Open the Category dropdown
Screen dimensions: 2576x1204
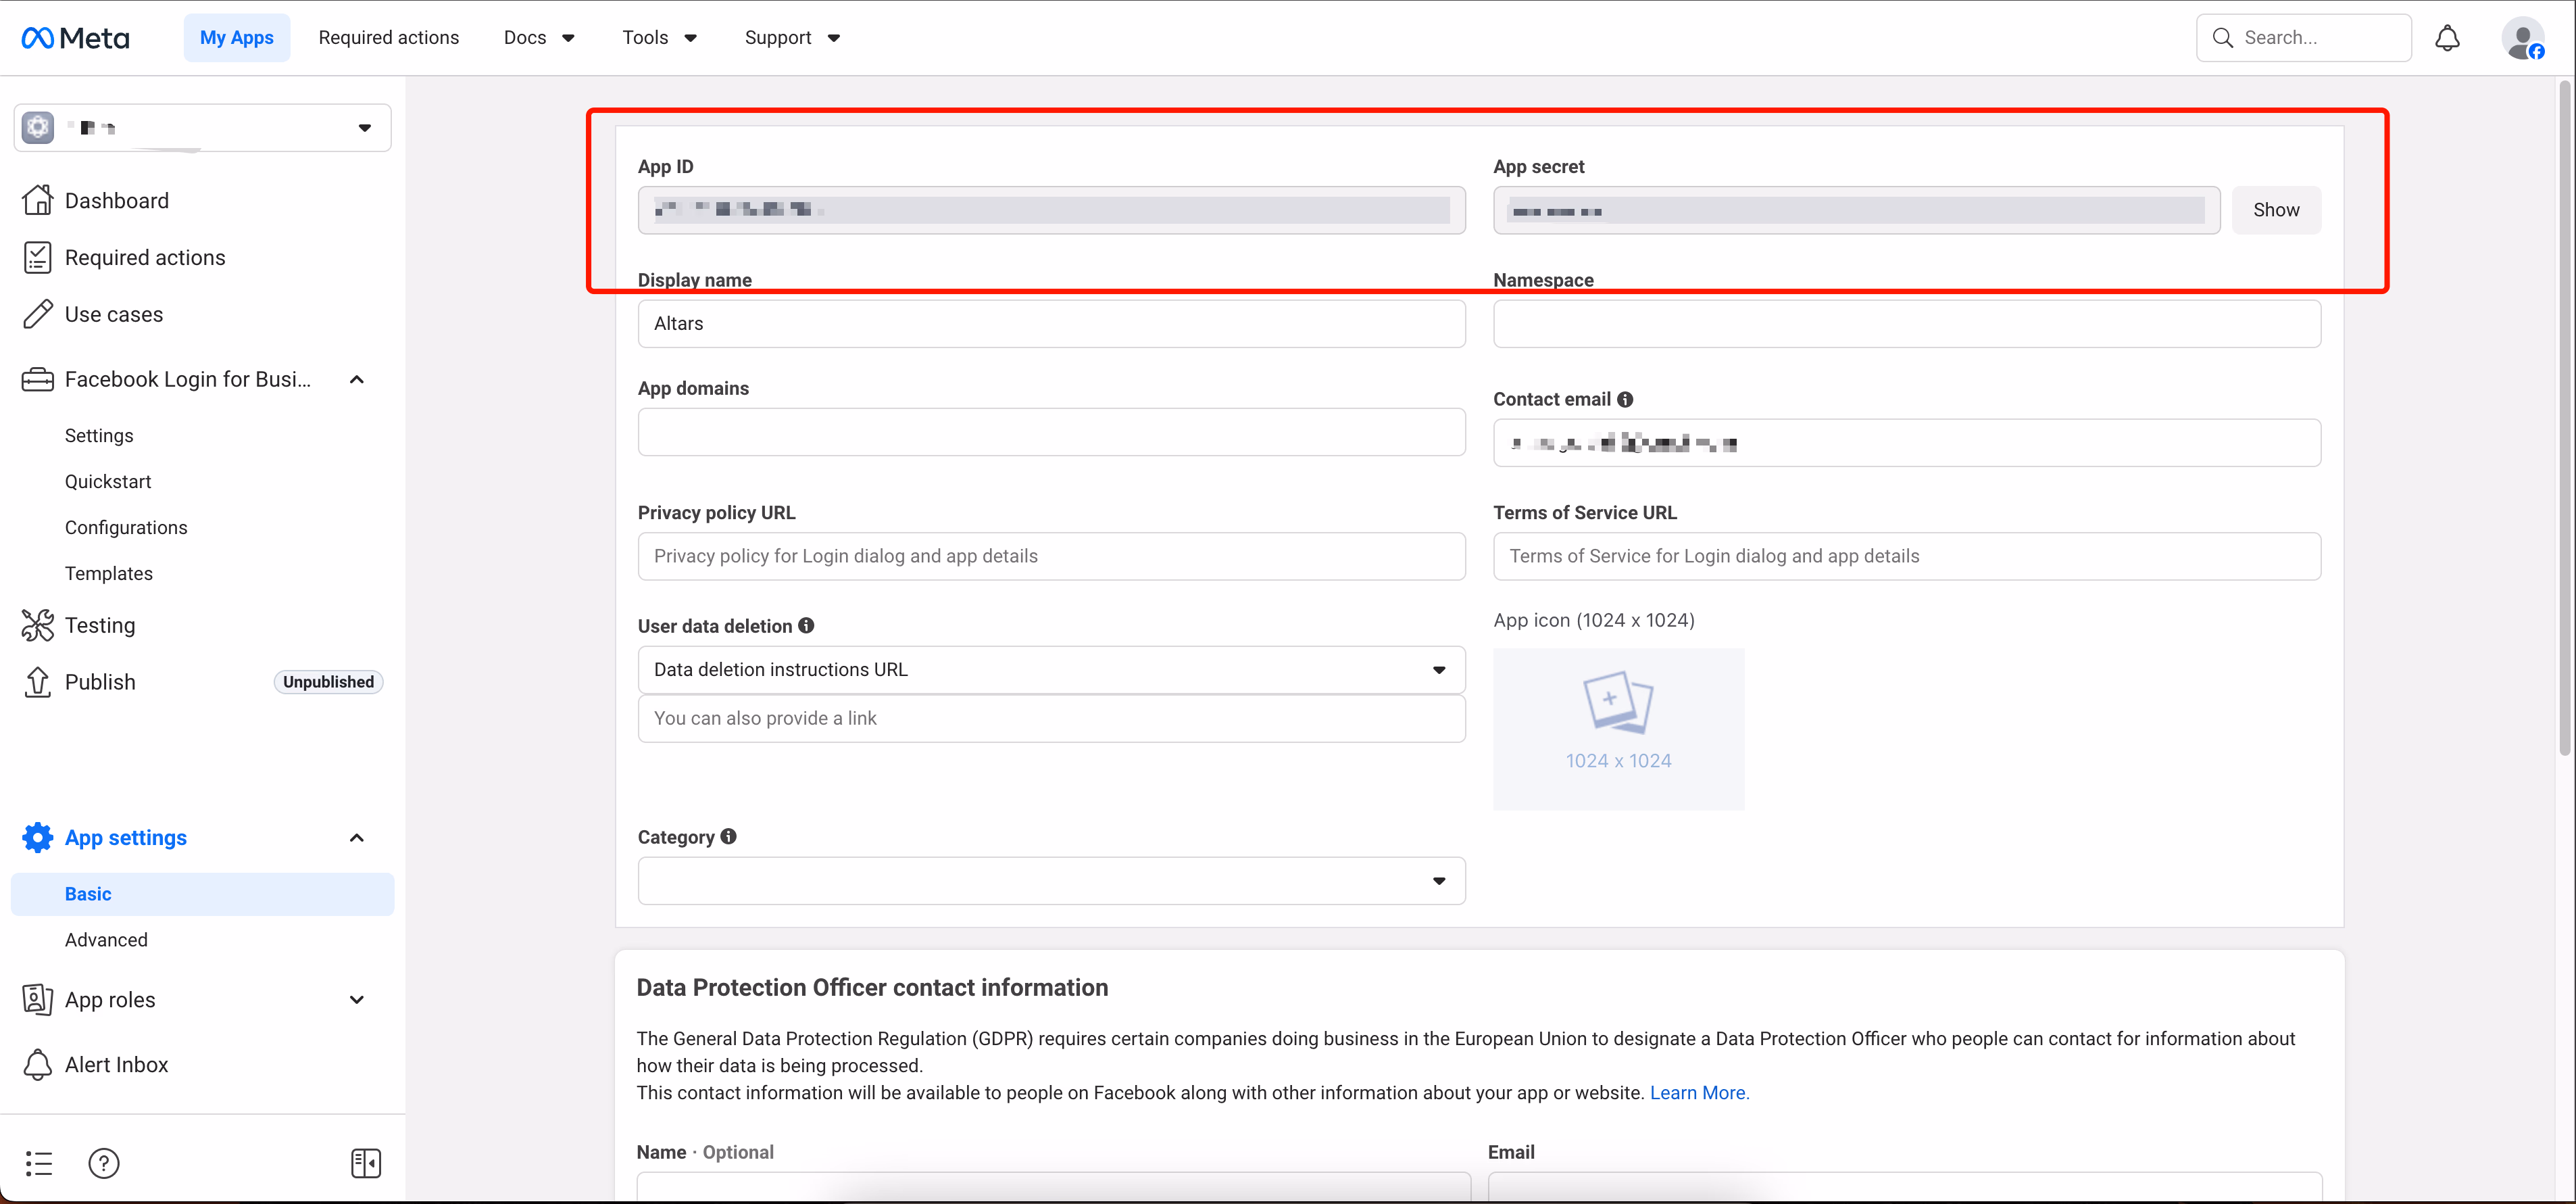coord(1051,880)
